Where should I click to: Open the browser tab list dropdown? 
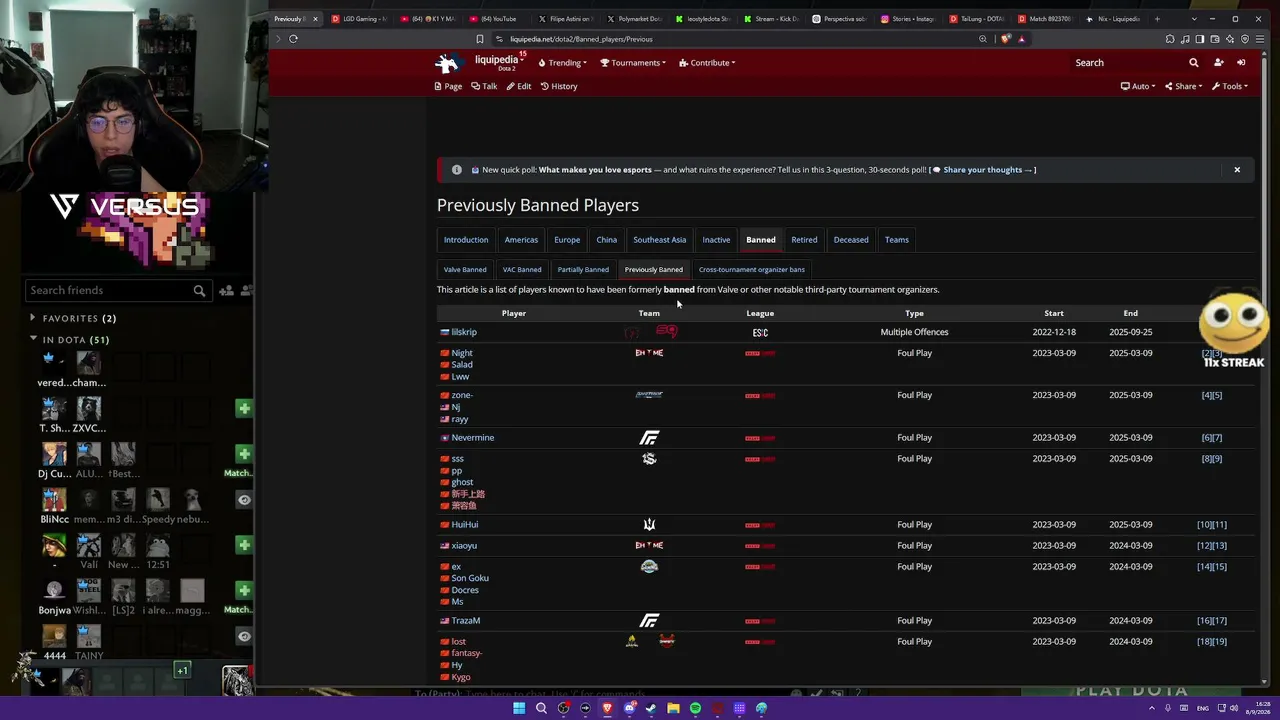(x=1193, y=19)
